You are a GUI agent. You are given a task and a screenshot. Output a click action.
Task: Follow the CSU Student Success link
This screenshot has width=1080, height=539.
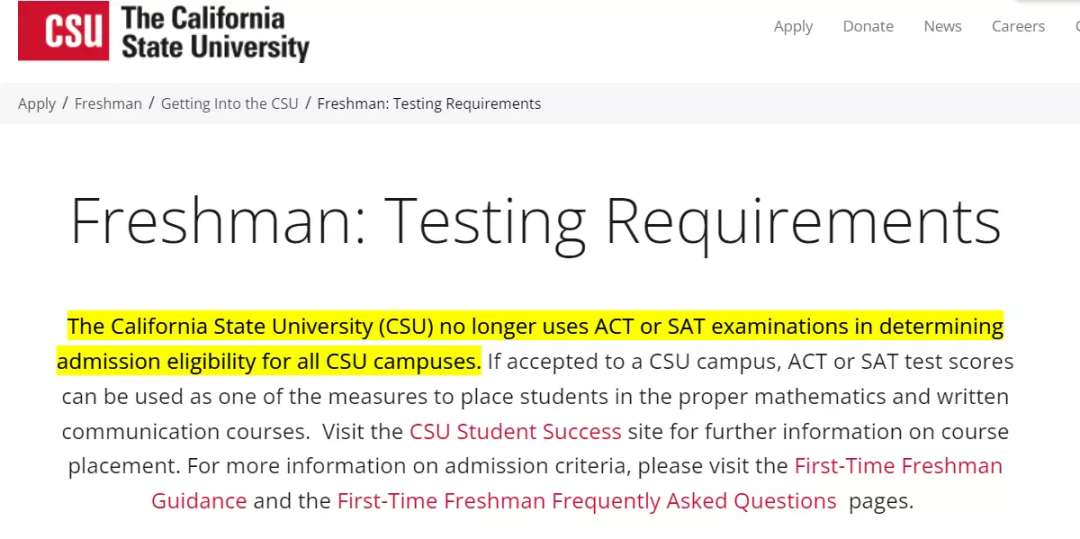(x=515, y=432)
